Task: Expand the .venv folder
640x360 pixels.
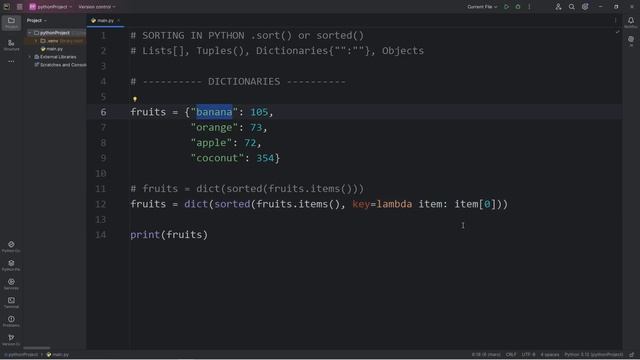Action: 36,41
